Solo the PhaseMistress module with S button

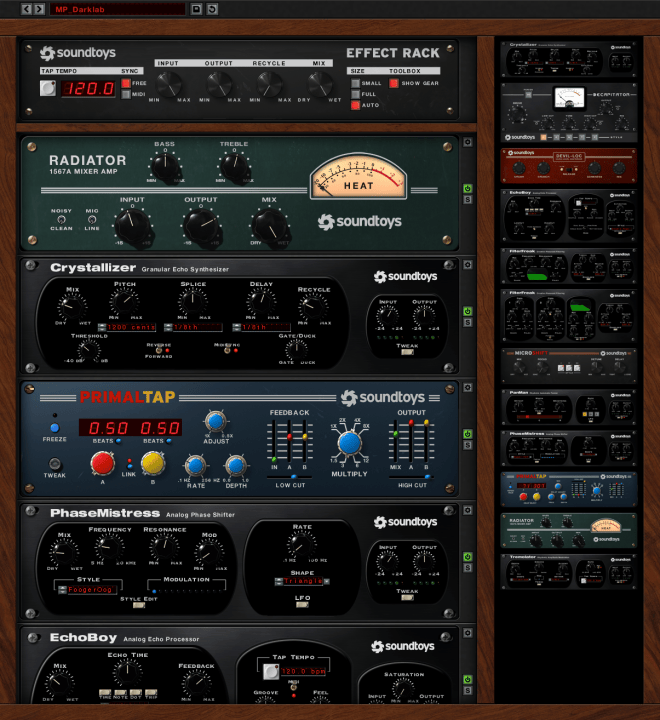[468, 568]
